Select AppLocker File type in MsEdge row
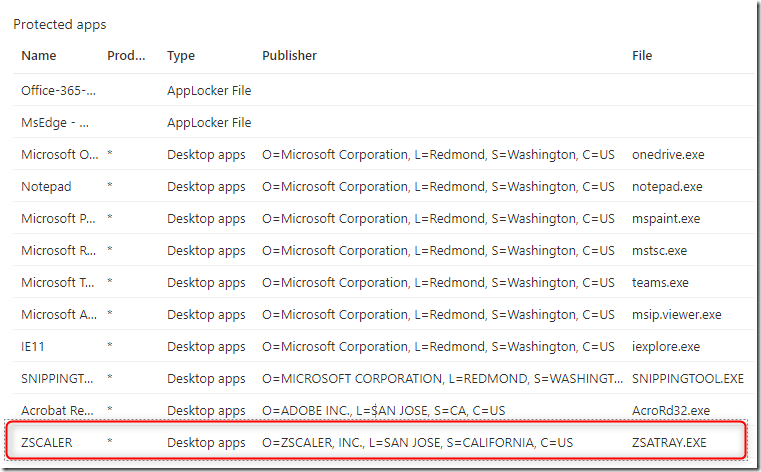The image size is (761, 472). click(209, 123)
